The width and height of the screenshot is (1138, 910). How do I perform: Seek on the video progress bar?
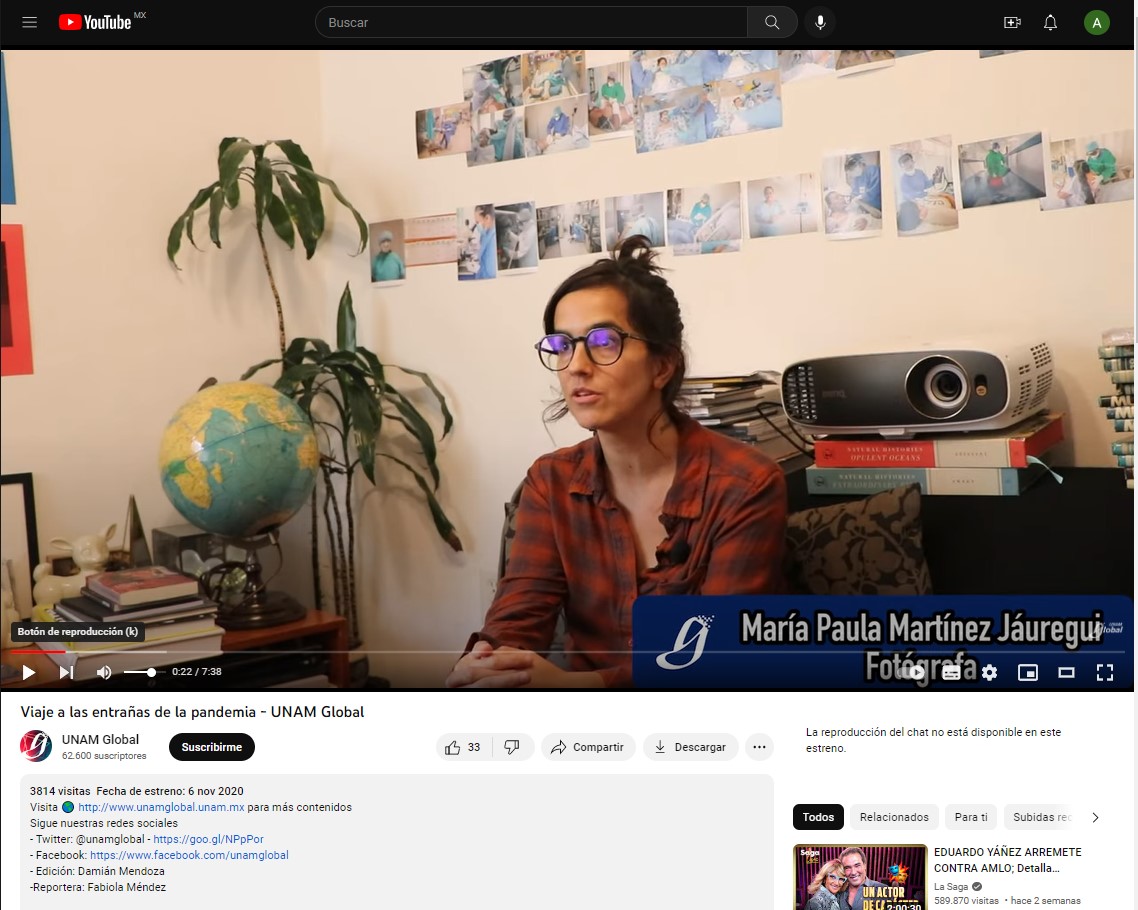point(566,652)
